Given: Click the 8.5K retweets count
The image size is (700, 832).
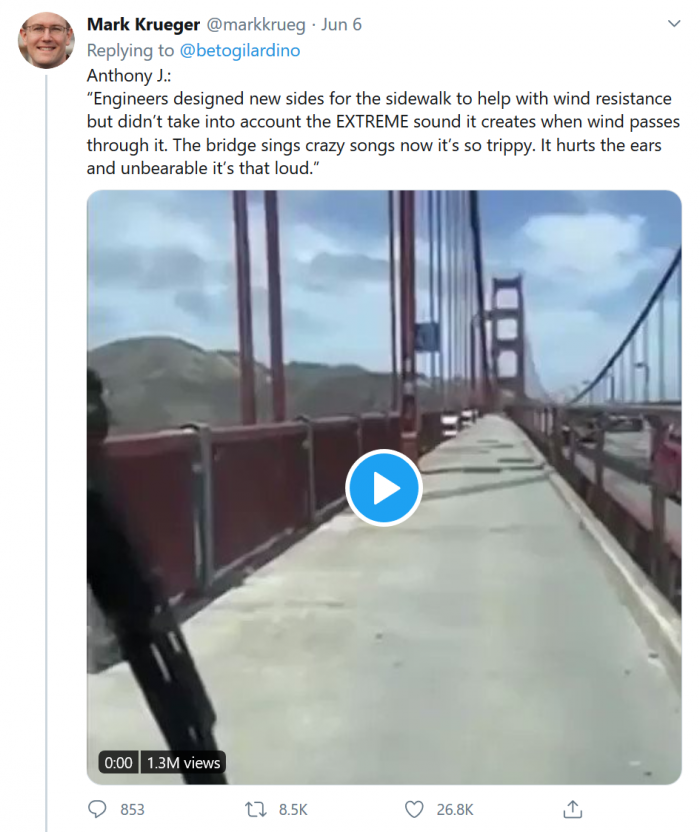Looking at the screenshot, I should coord(291,809).
